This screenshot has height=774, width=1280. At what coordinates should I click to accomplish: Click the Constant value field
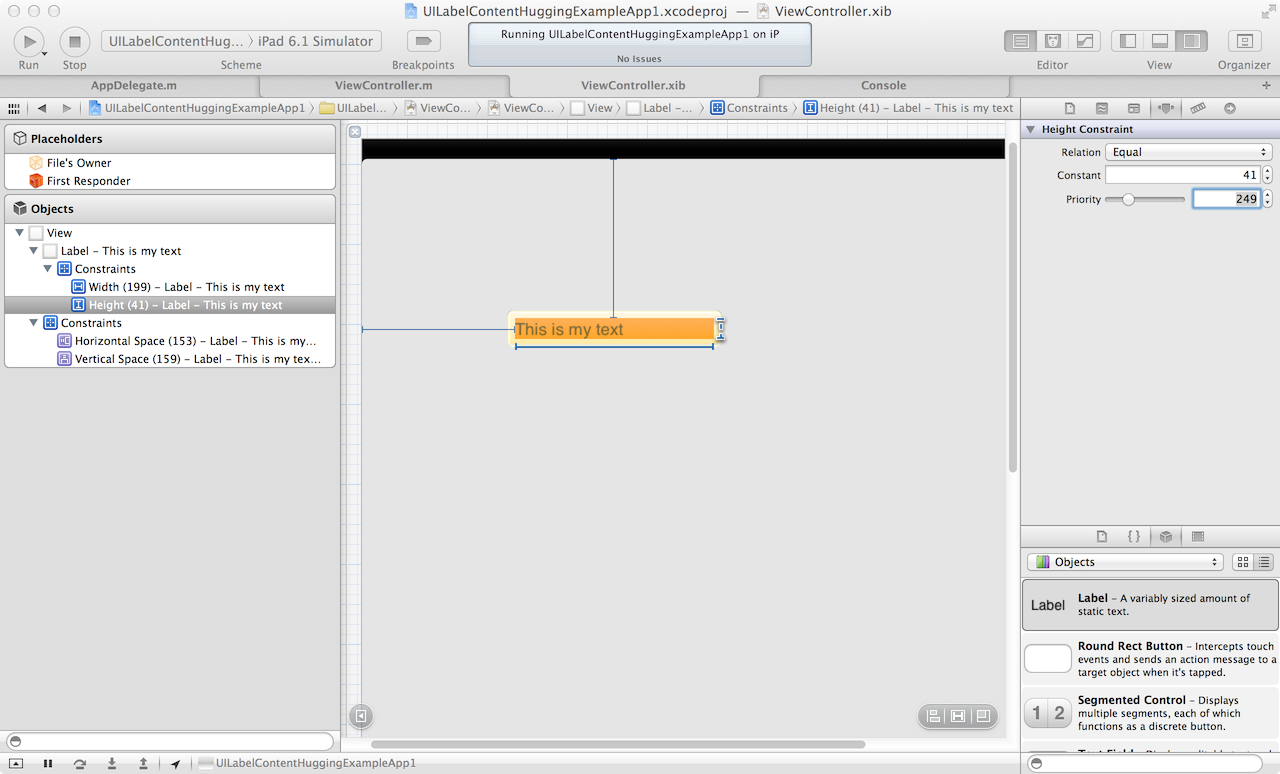pyautogui.click(x=1182, y=175)
